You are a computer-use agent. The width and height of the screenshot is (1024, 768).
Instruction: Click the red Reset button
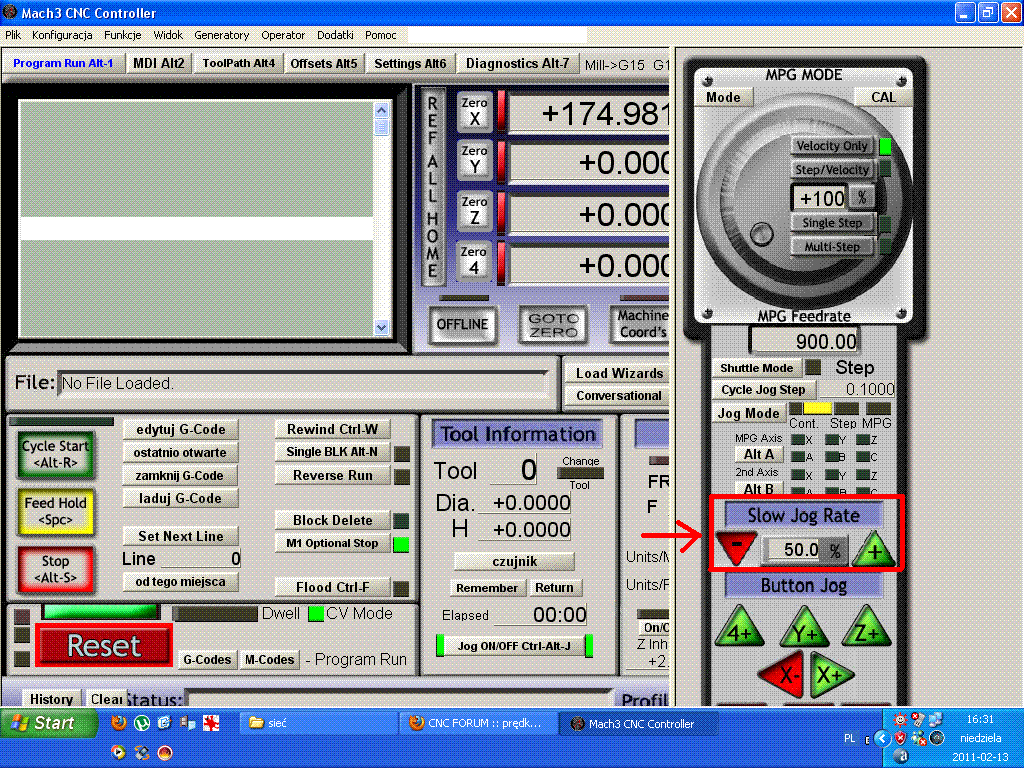point(104,646)
